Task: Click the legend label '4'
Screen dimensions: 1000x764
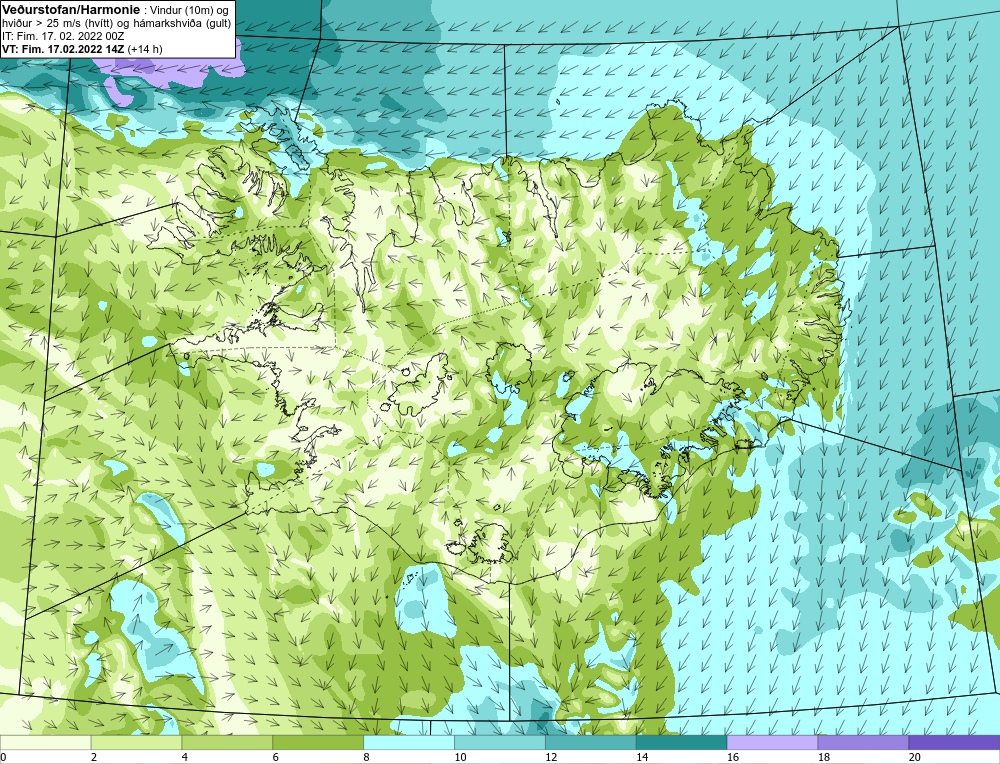Action: tap(185, 757)
